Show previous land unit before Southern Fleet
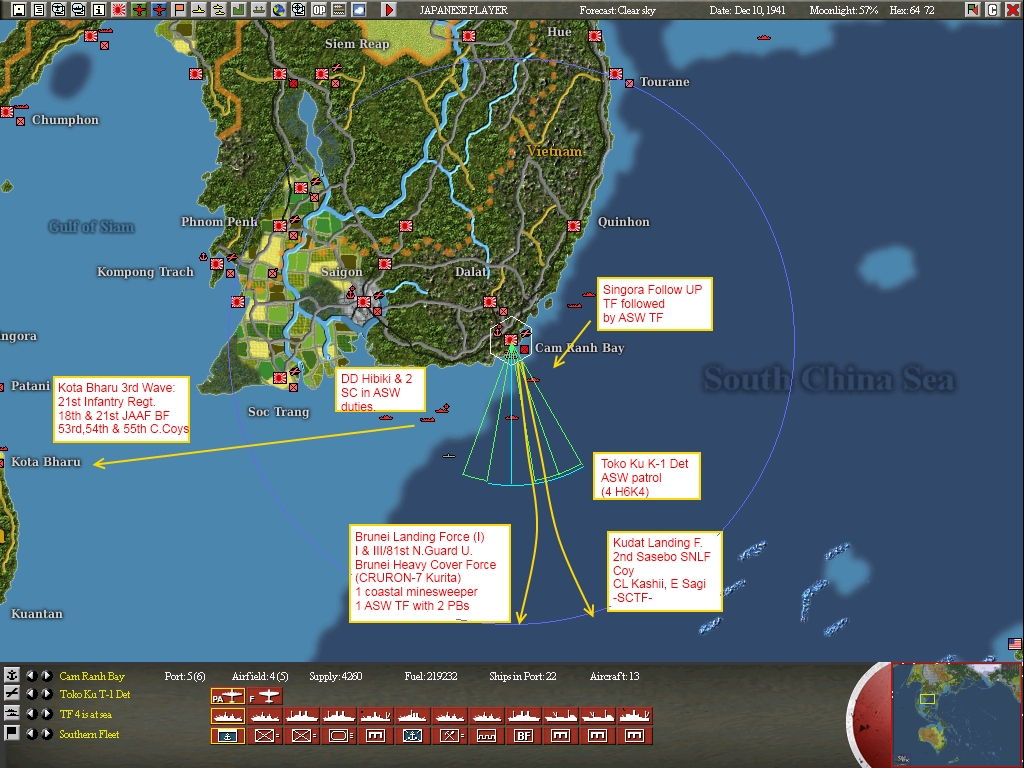This screenshot has width=1024, height=768. pos(31,733)
